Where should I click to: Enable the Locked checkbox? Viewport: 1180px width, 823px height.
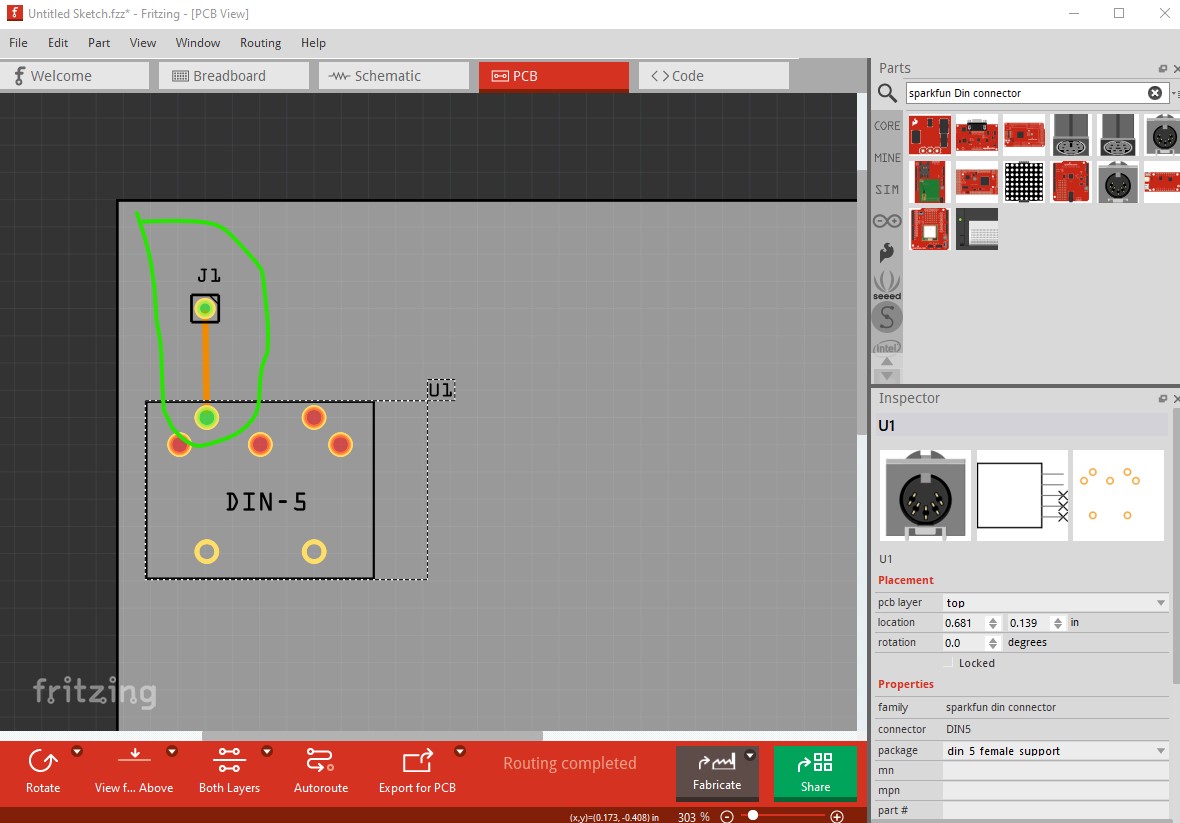950,663
